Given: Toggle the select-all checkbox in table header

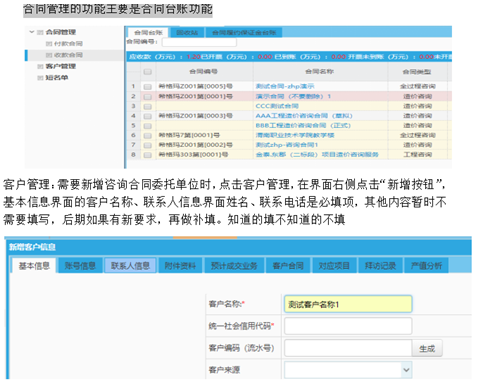Looking at the screenshot, I should point(147,72).
